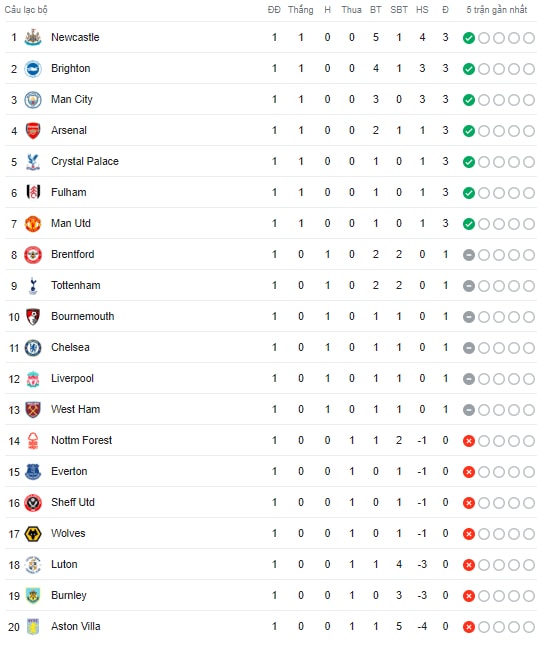Image resolution: width=544 pixels, height=651 pixels.
Task: Click Newcastle's green win indicator
Action: [x=468, y=38]
